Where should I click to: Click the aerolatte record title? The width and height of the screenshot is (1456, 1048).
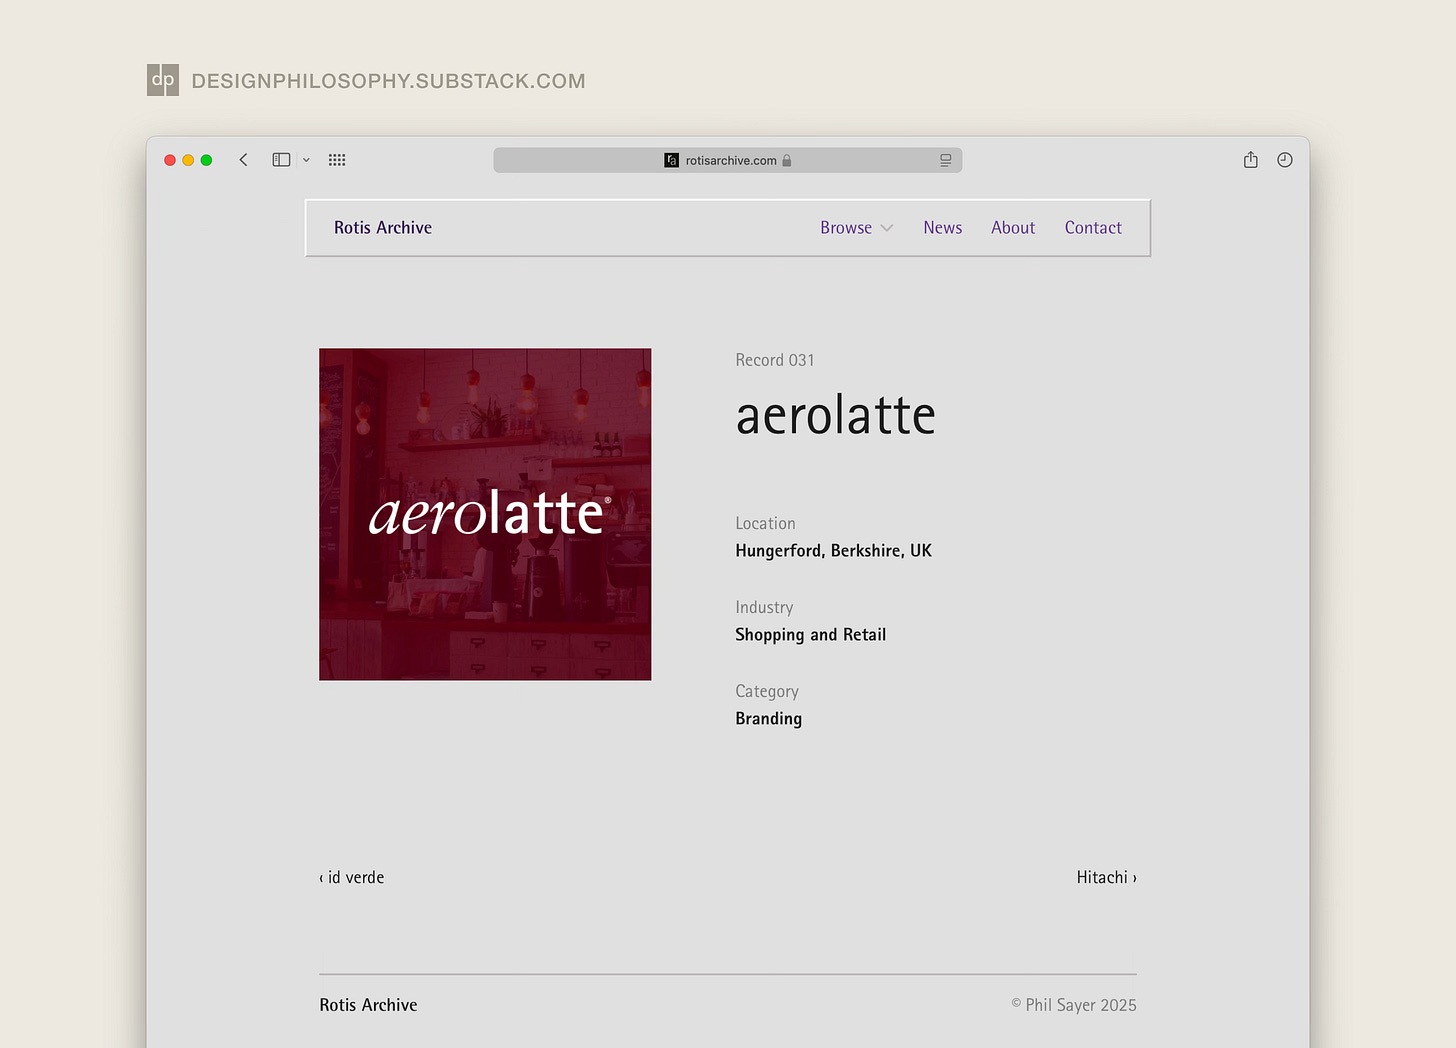click(836, 416)
